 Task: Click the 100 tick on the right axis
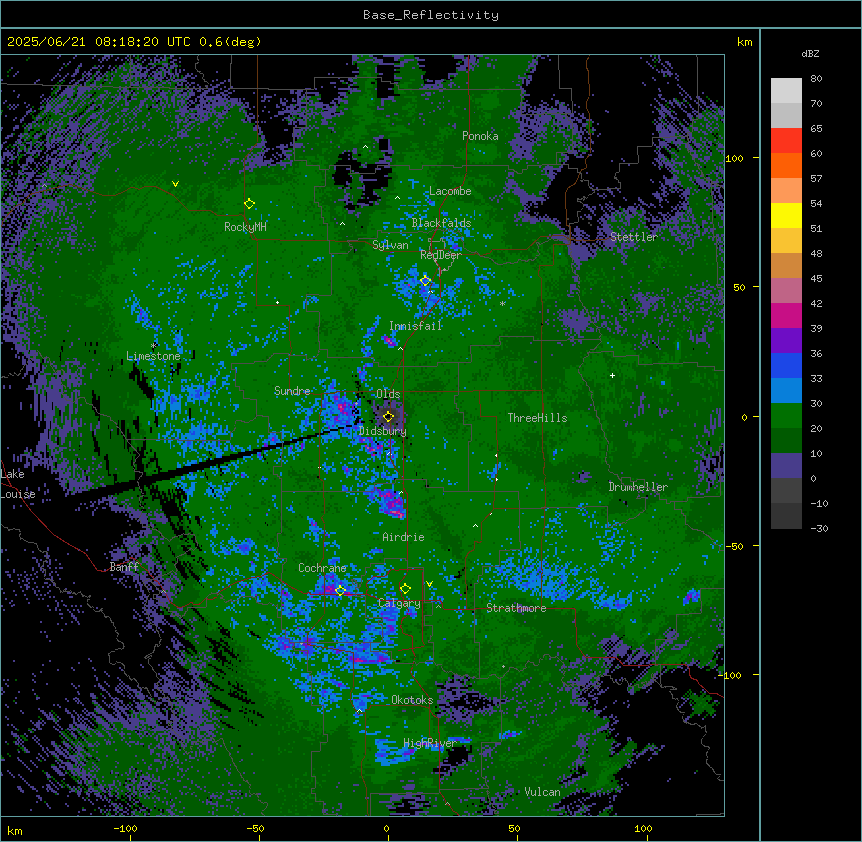pyautogui.click(x=734, y=158)
